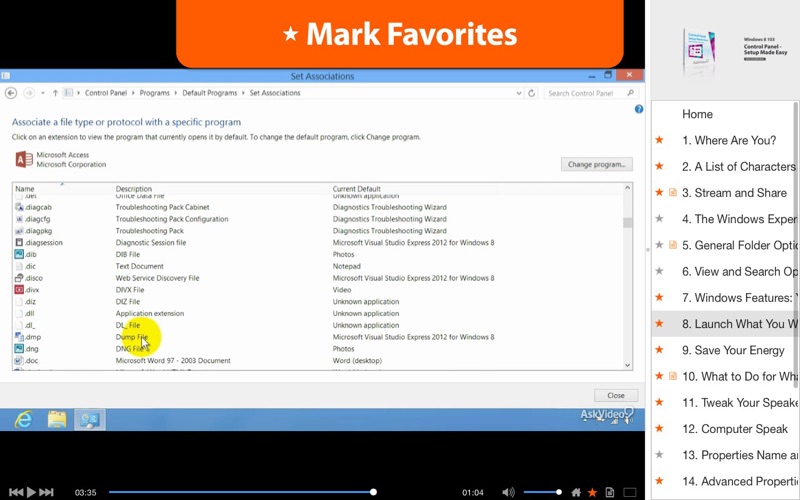
Task: Mark 6. View and Search as favorite
Action: (x=659, y=271)
